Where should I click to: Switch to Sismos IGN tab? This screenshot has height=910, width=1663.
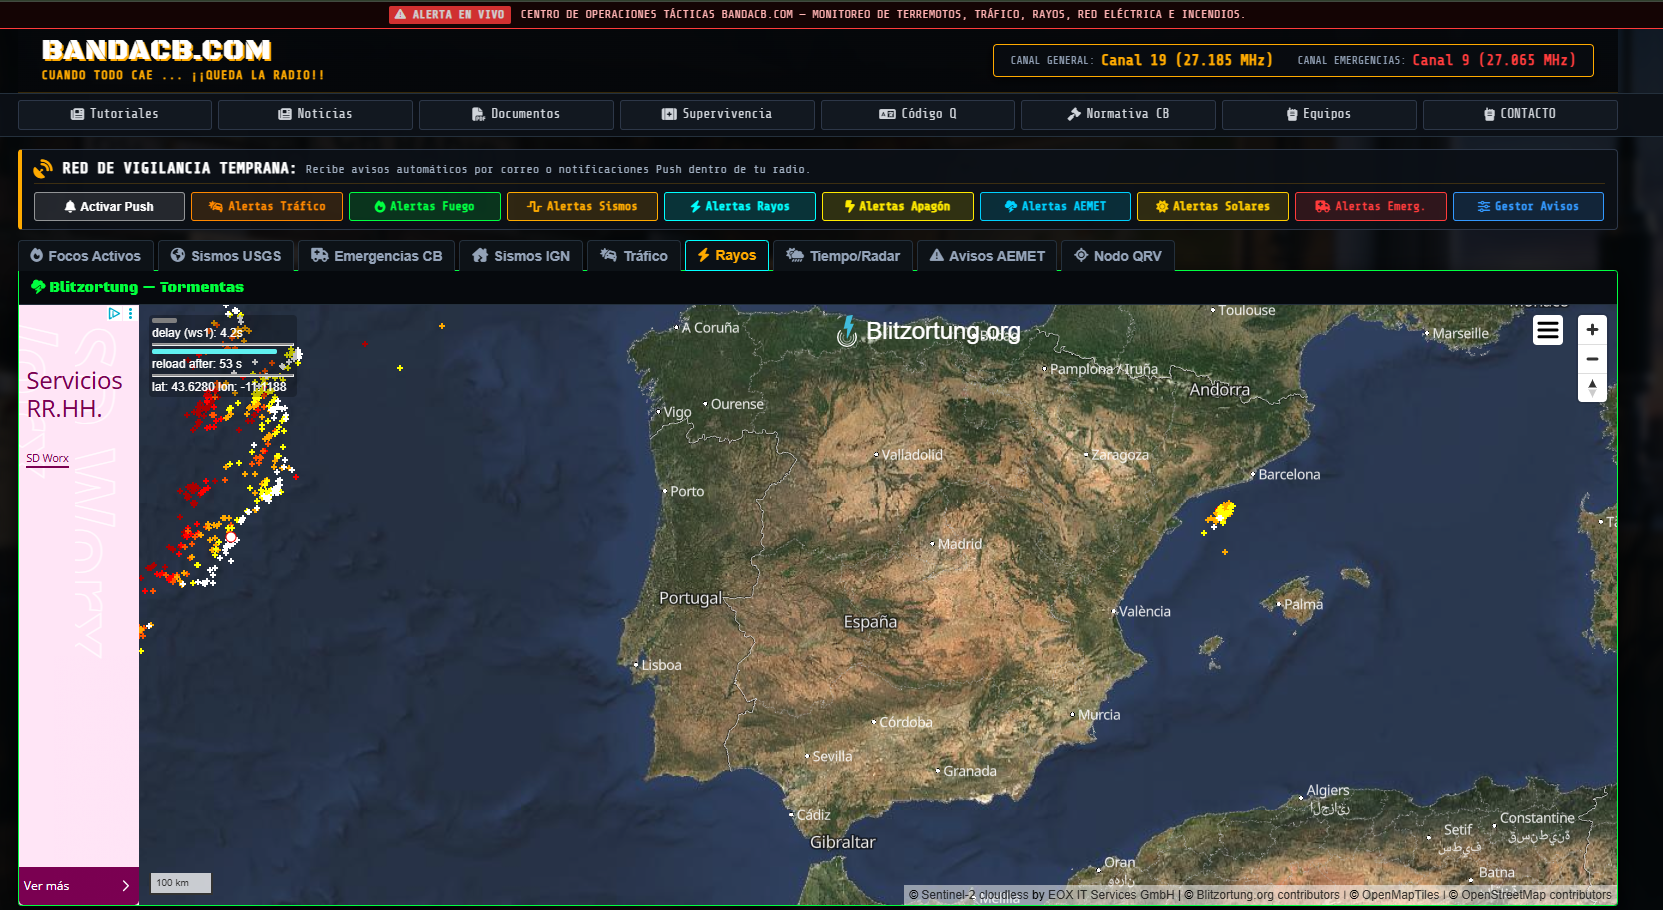(x=521, y=256)
